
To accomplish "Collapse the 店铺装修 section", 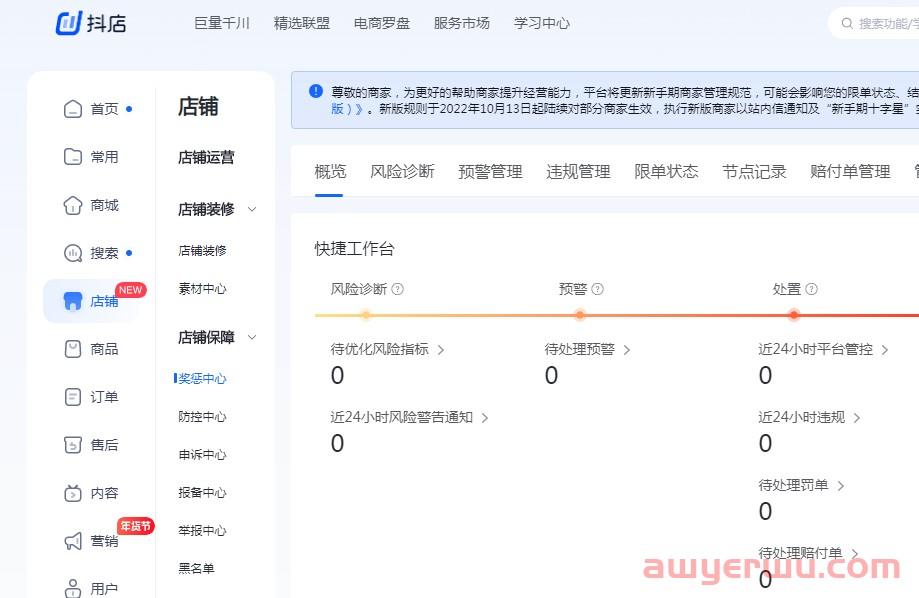I will point(252,209).
